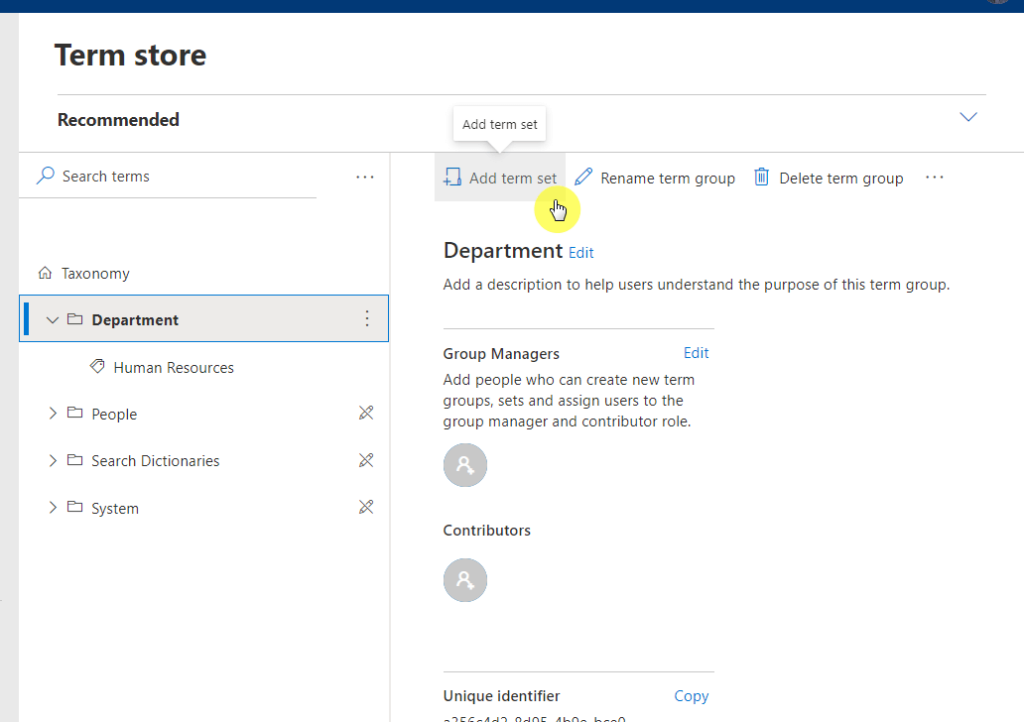Click the Group Managers add person avatar
The width and height of the screenshot is (1024, 722).
pyautogui.click(x=465, y=465)
